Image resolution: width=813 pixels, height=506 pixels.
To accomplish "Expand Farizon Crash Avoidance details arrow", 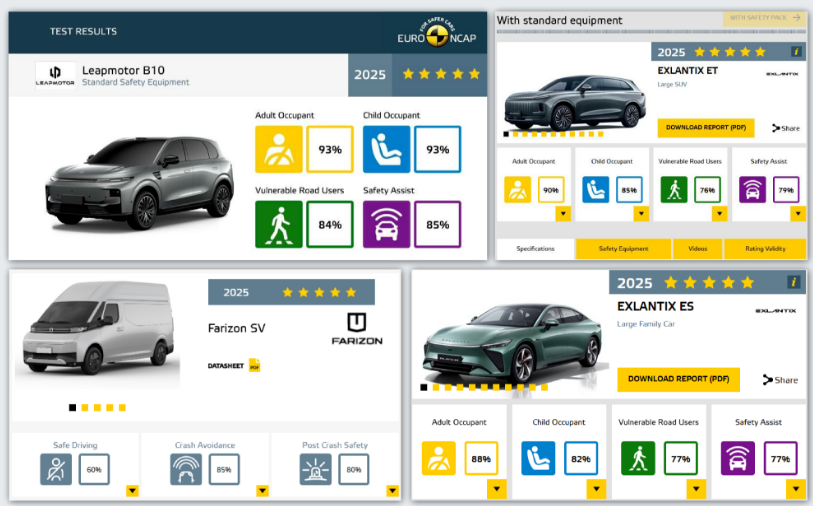I will [262, 490].
